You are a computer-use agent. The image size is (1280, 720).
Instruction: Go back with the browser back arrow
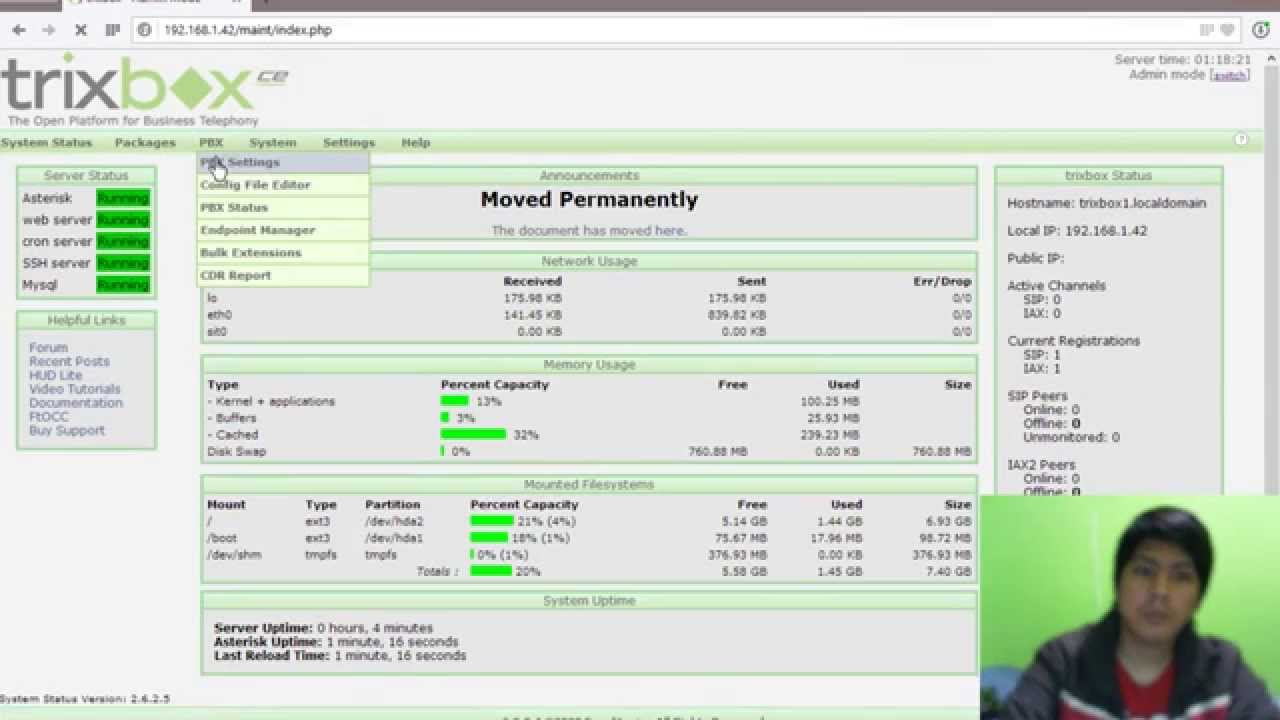tap(18, 30)
